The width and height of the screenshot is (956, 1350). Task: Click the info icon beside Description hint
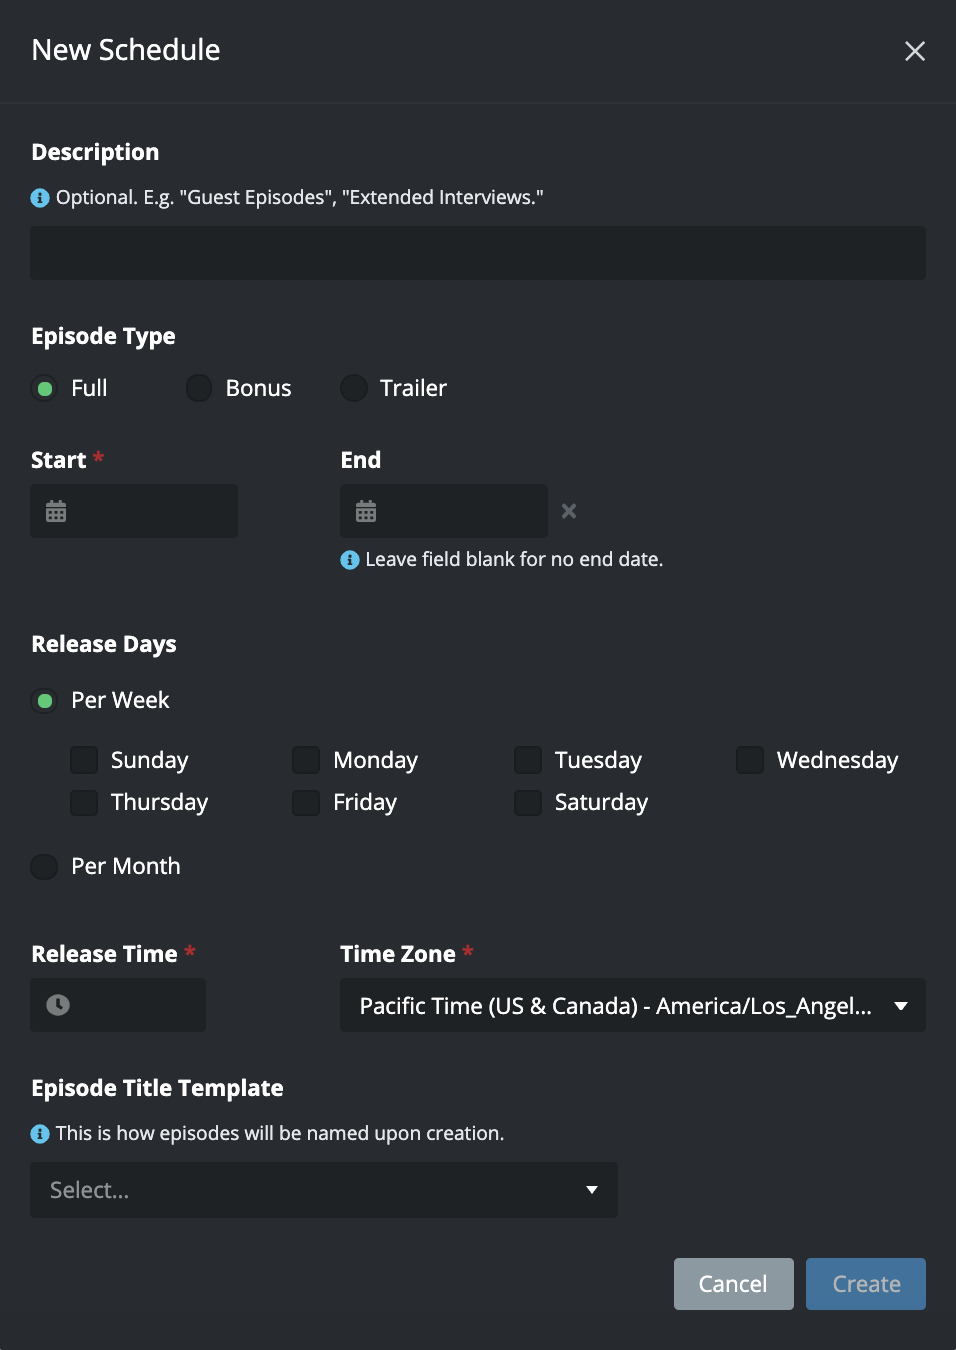[x=40, y=198]
